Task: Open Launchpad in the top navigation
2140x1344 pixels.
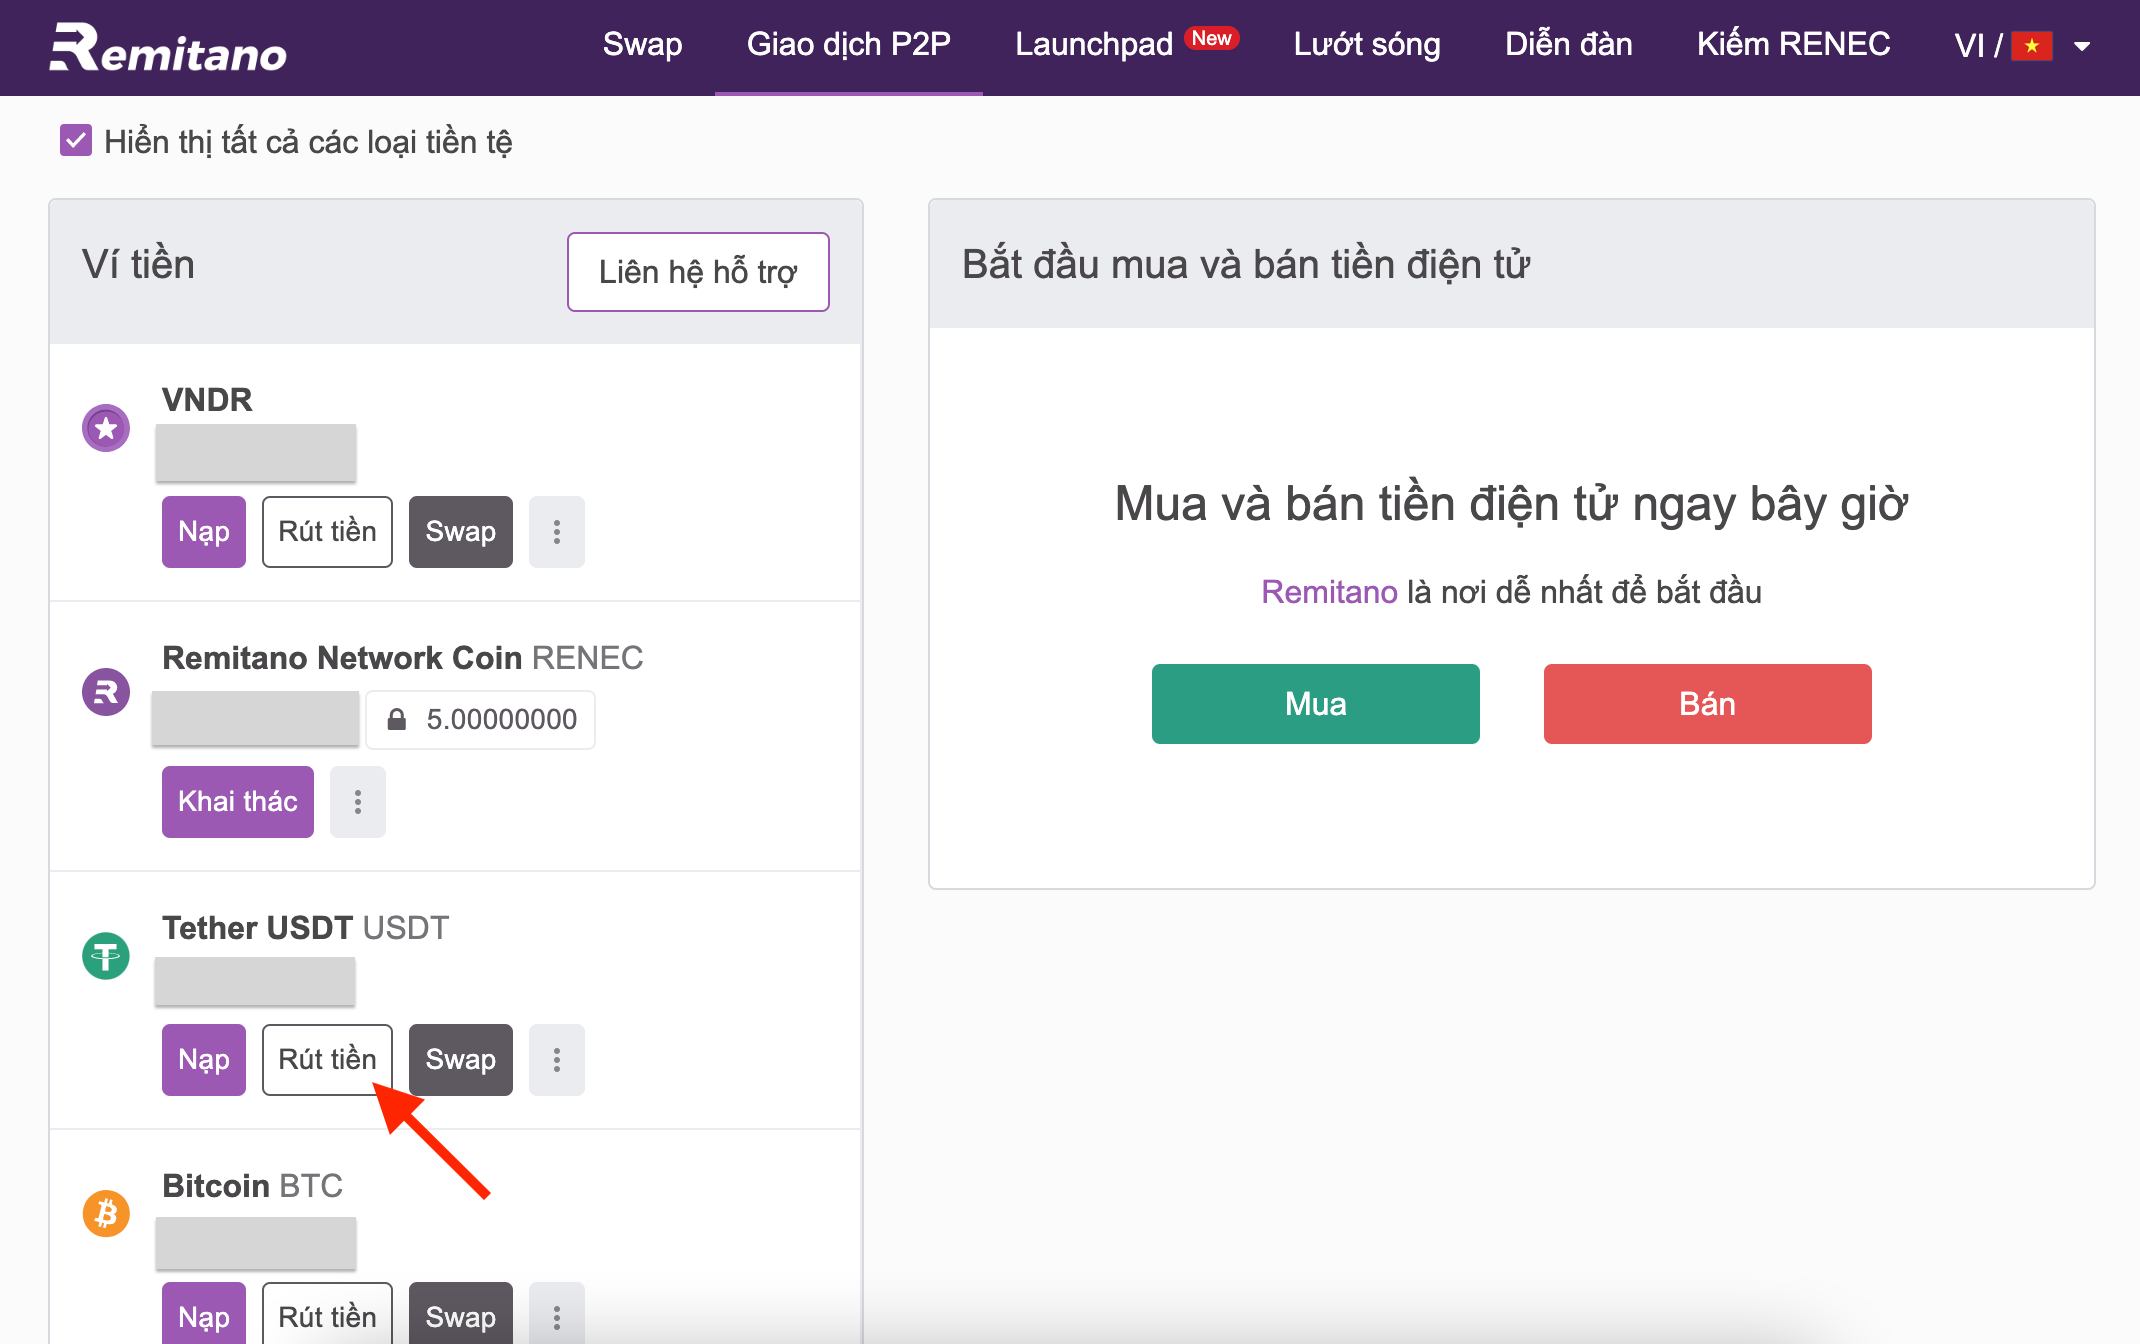Action: tap(1094, 45)
